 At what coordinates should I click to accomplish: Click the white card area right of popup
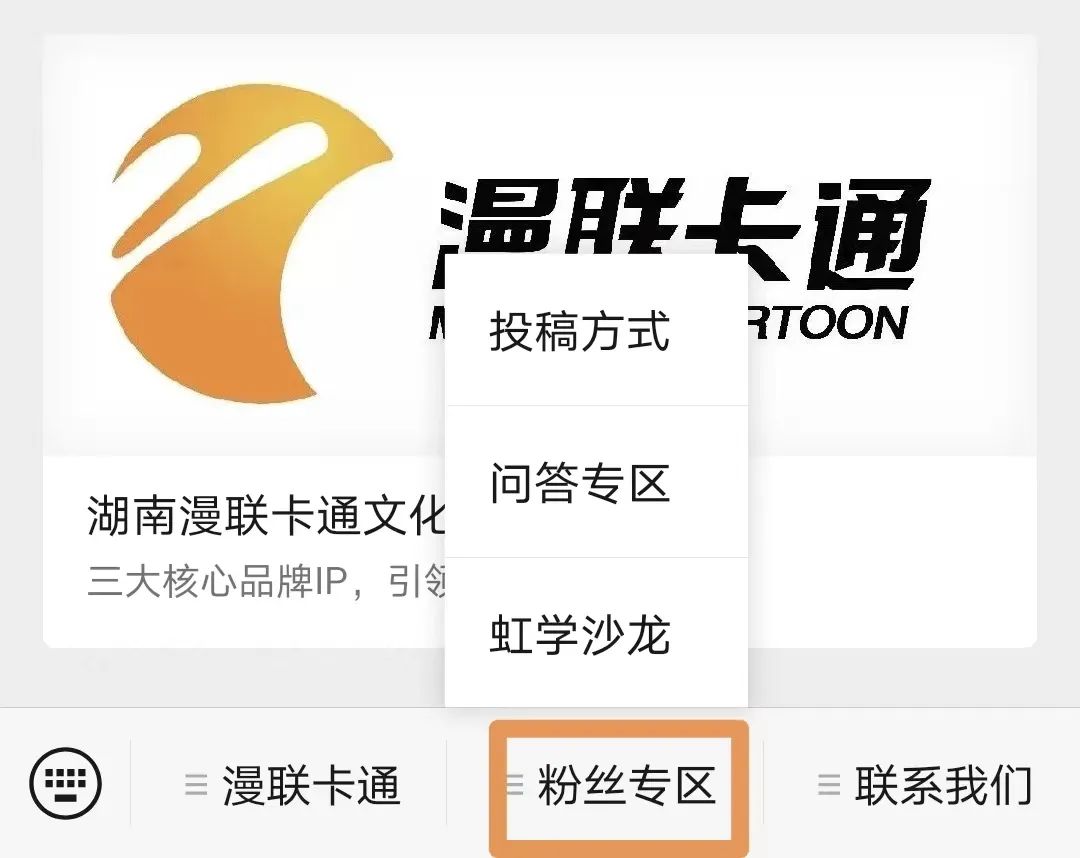tap(892, 551)
